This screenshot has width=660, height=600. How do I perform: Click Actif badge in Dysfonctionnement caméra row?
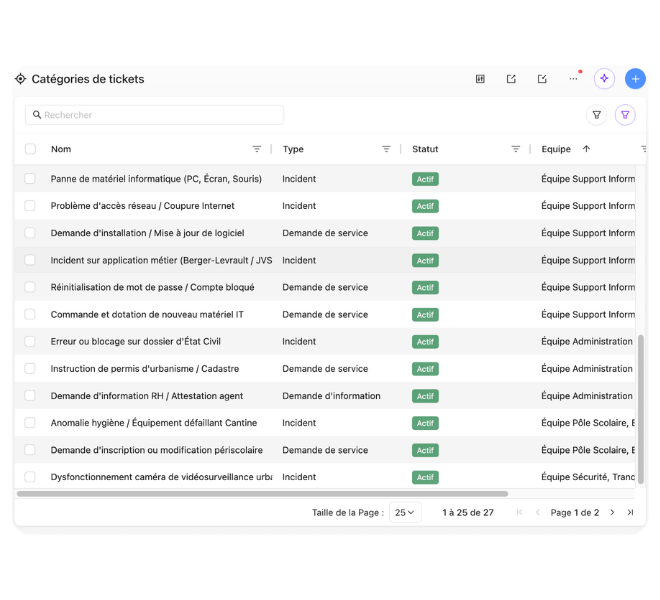tap(425, 477)
